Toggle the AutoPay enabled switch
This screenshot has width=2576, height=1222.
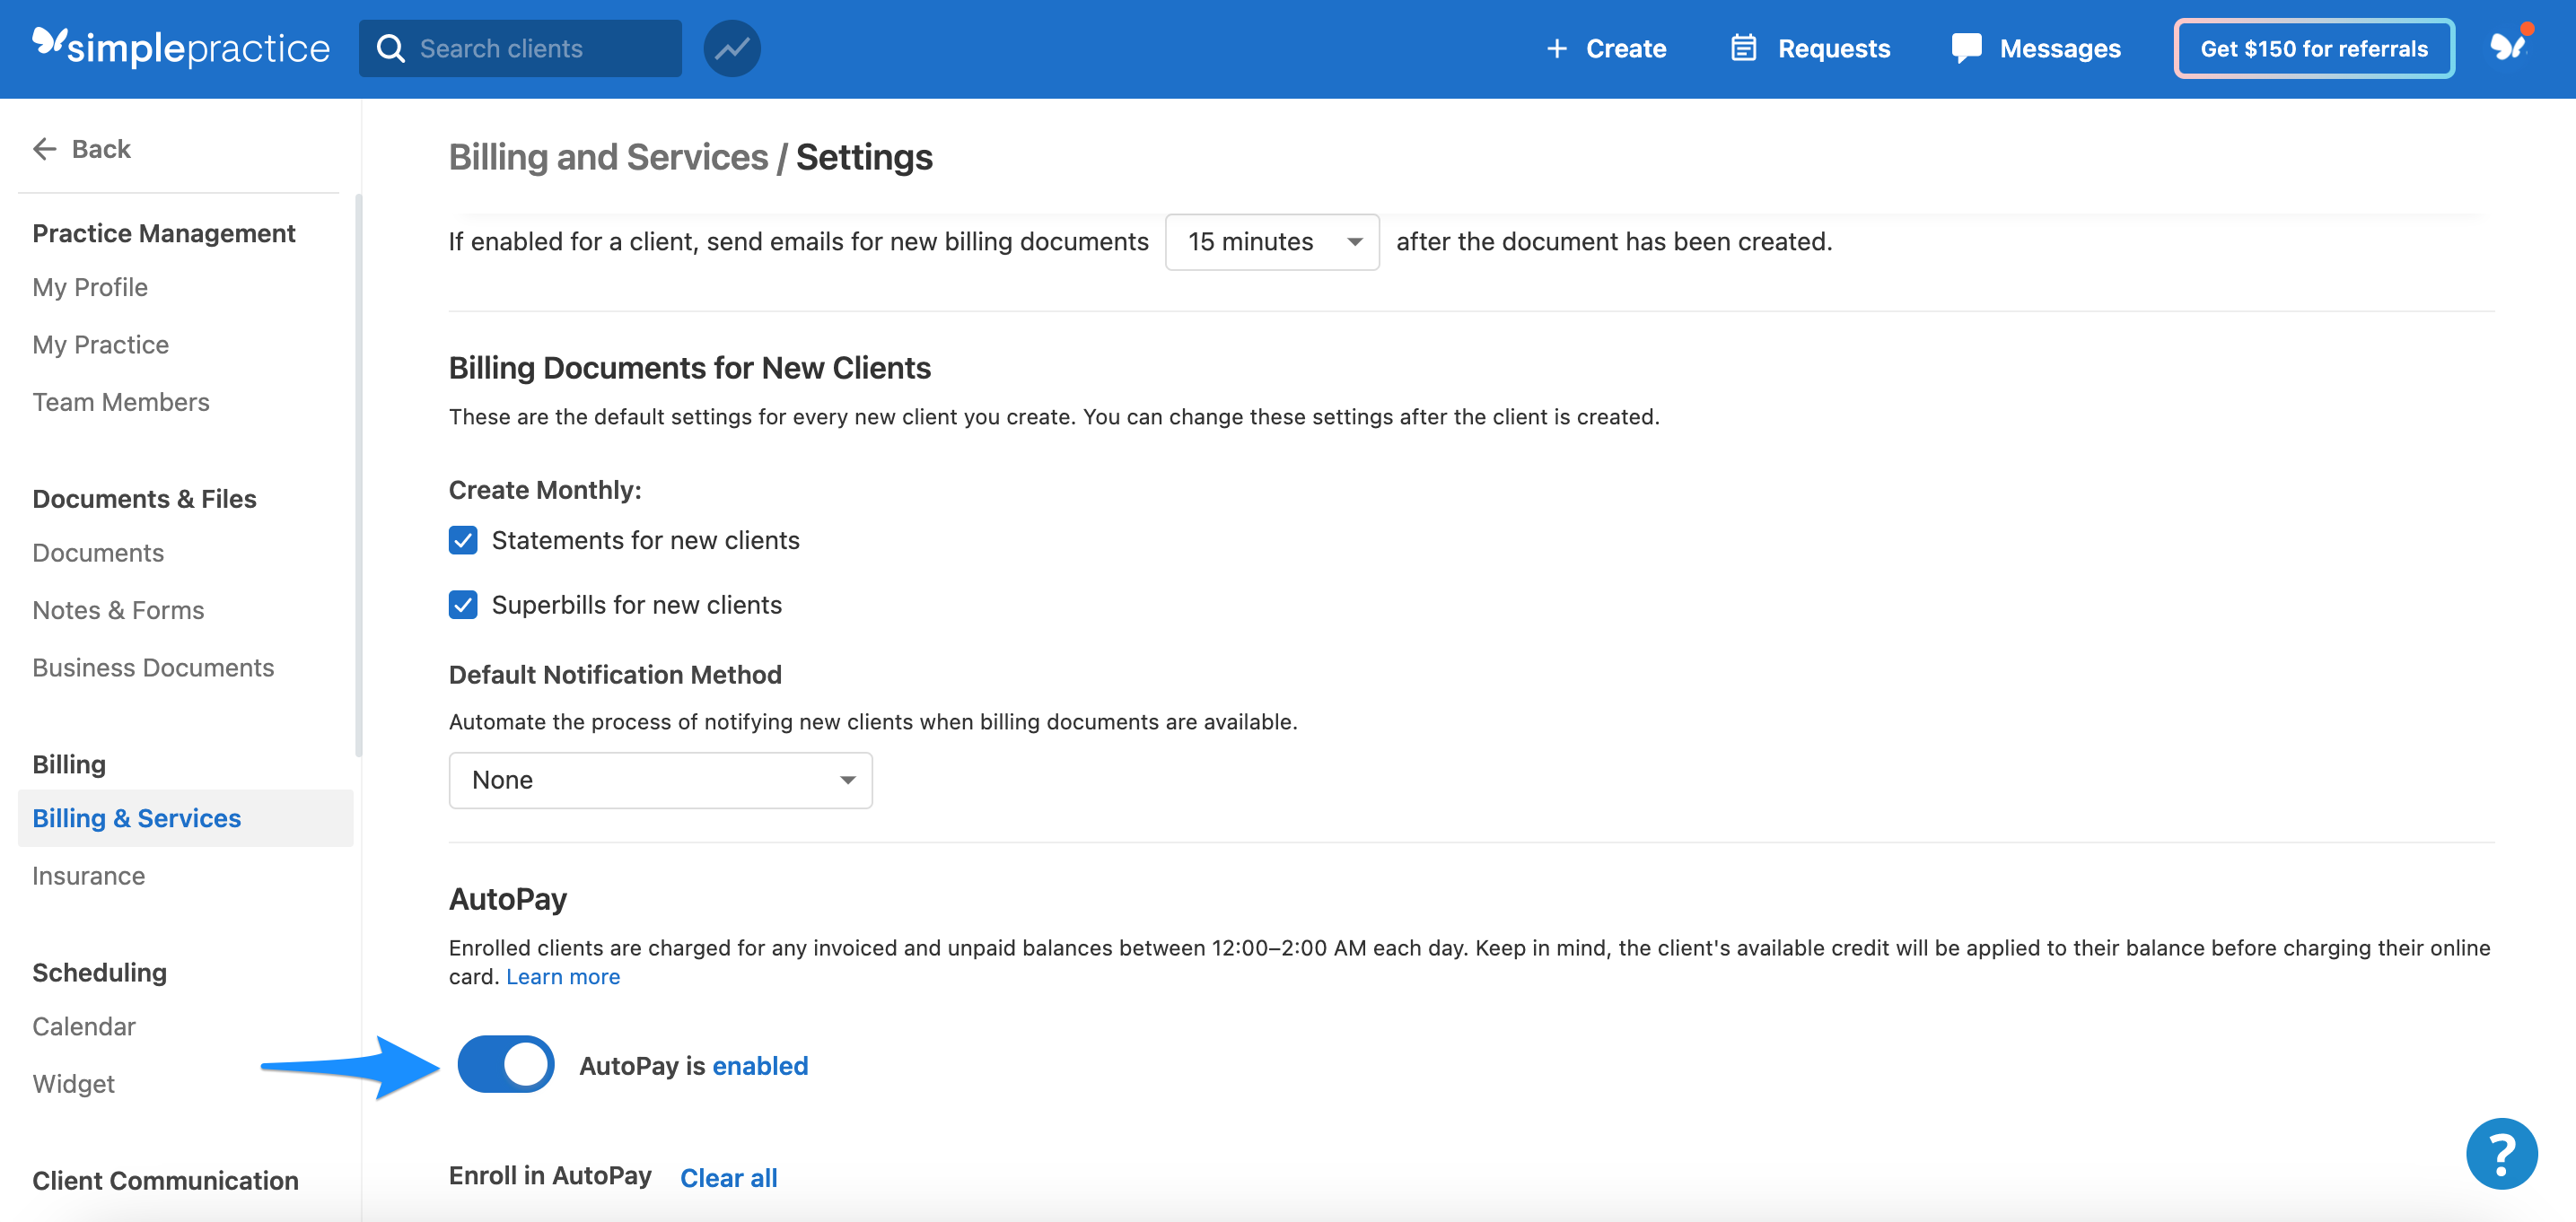(506, 1064)
